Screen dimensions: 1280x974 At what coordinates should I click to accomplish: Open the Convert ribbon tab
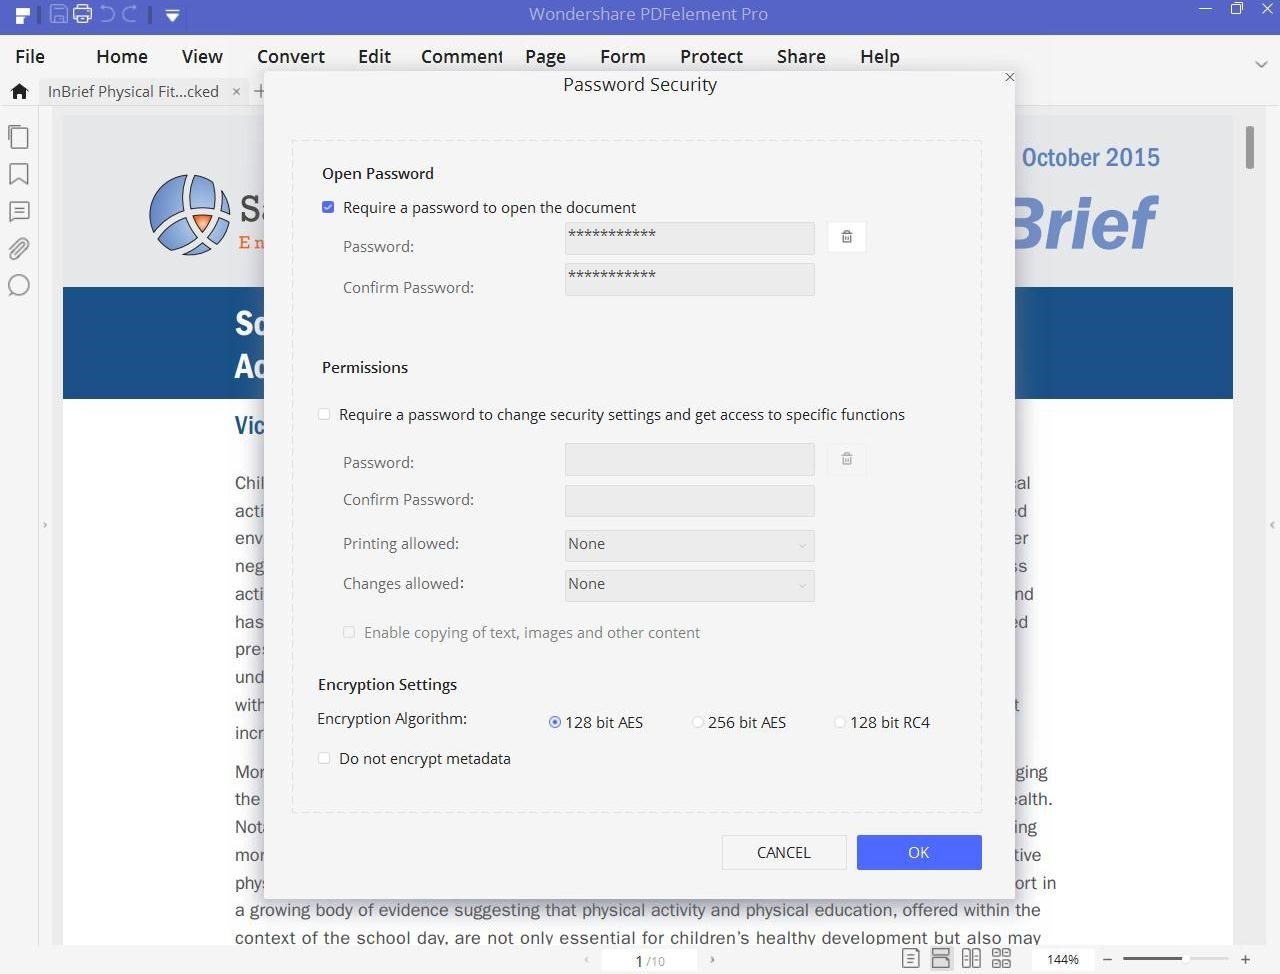291,57
